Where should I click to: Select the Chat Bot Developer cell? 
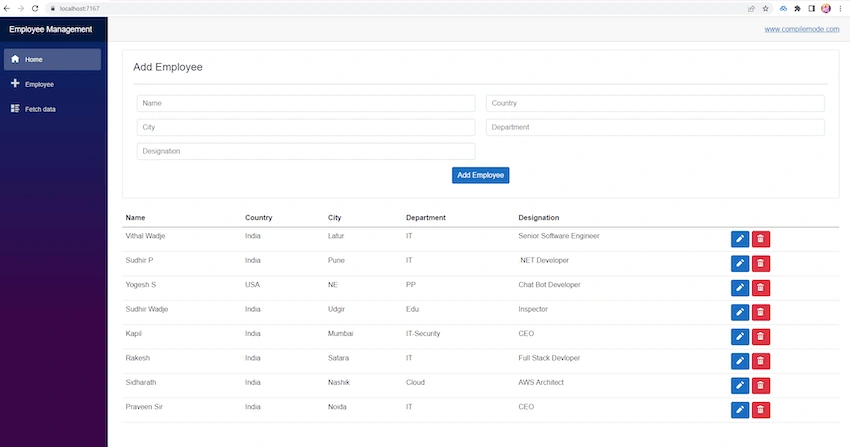pyautogui.click(x=549, y=285)
